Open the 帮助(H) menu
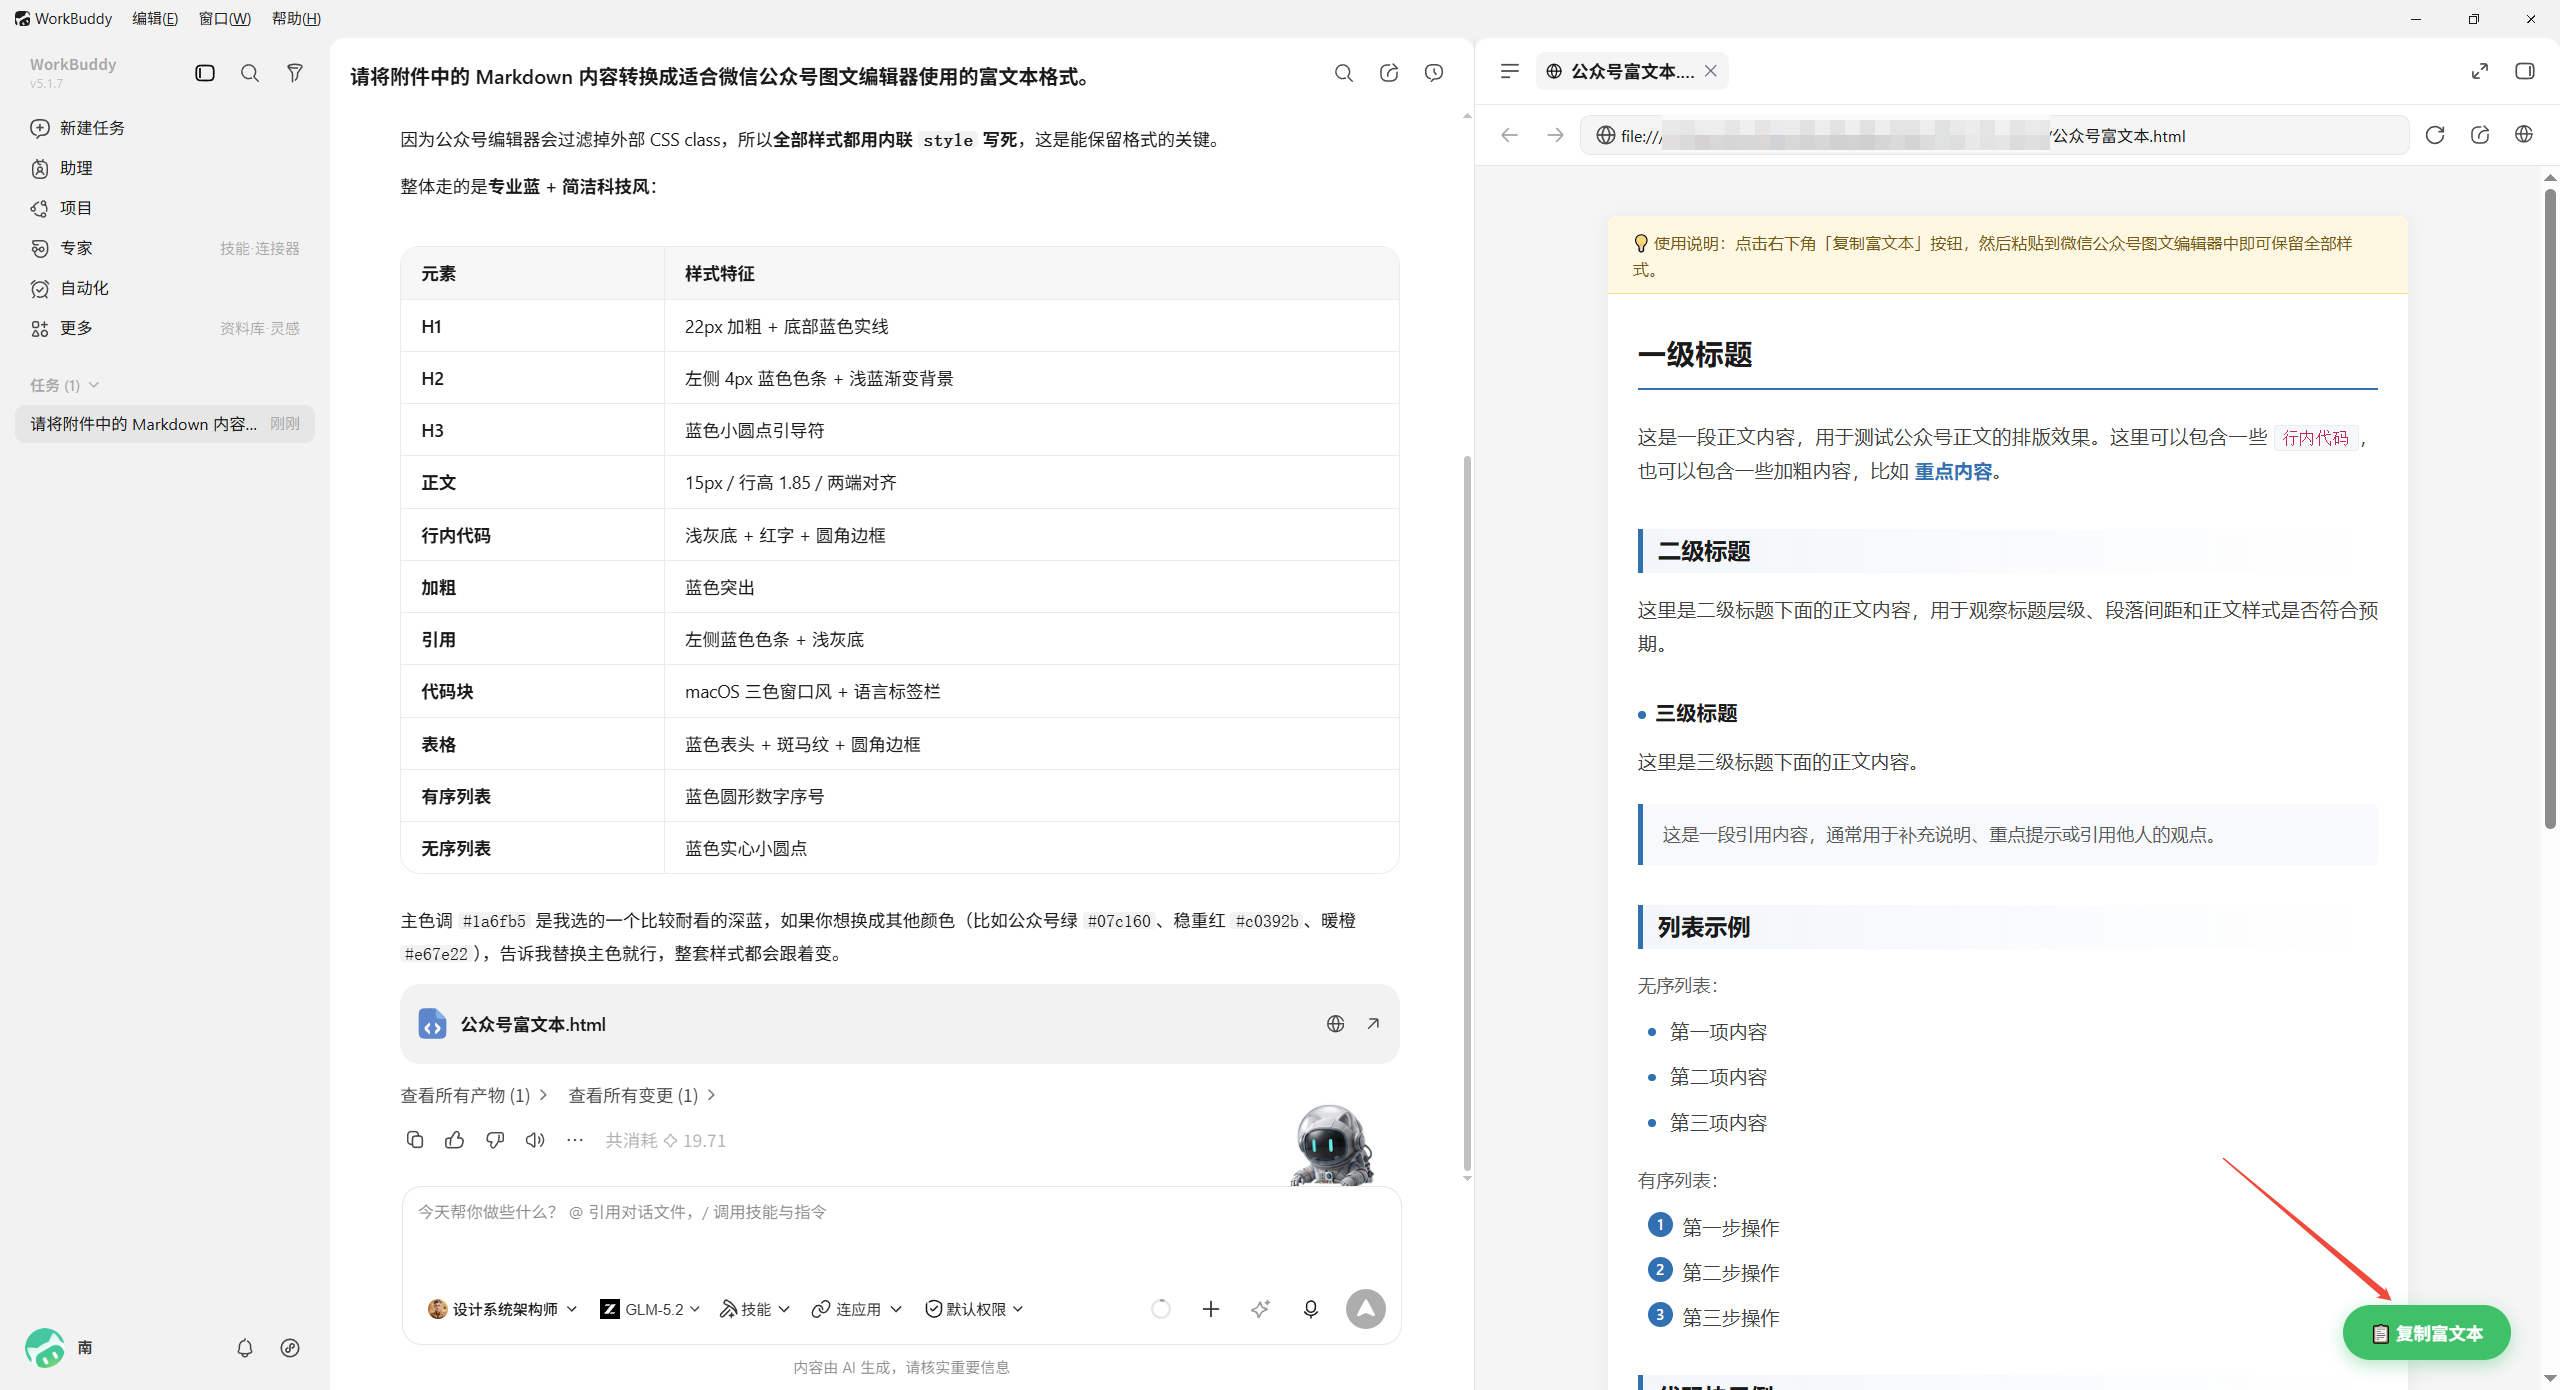The image size is (2560, 1390). (x=296, y=18)
